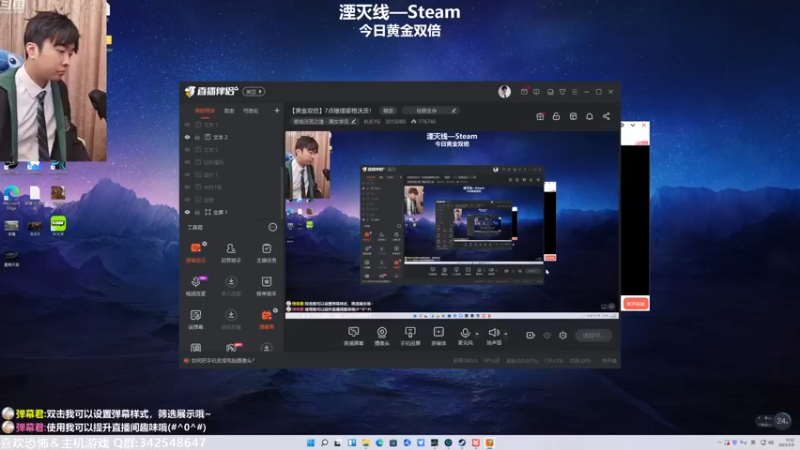Mute the speaker (扬声器) icon
Viewport: 800px width, 450px height.
493,333
